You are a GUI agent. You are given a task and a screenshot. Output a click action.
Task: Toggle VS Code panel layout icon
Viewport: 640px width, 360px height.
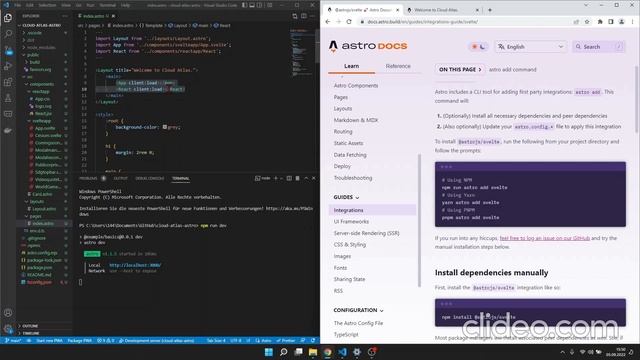(252, 5)
